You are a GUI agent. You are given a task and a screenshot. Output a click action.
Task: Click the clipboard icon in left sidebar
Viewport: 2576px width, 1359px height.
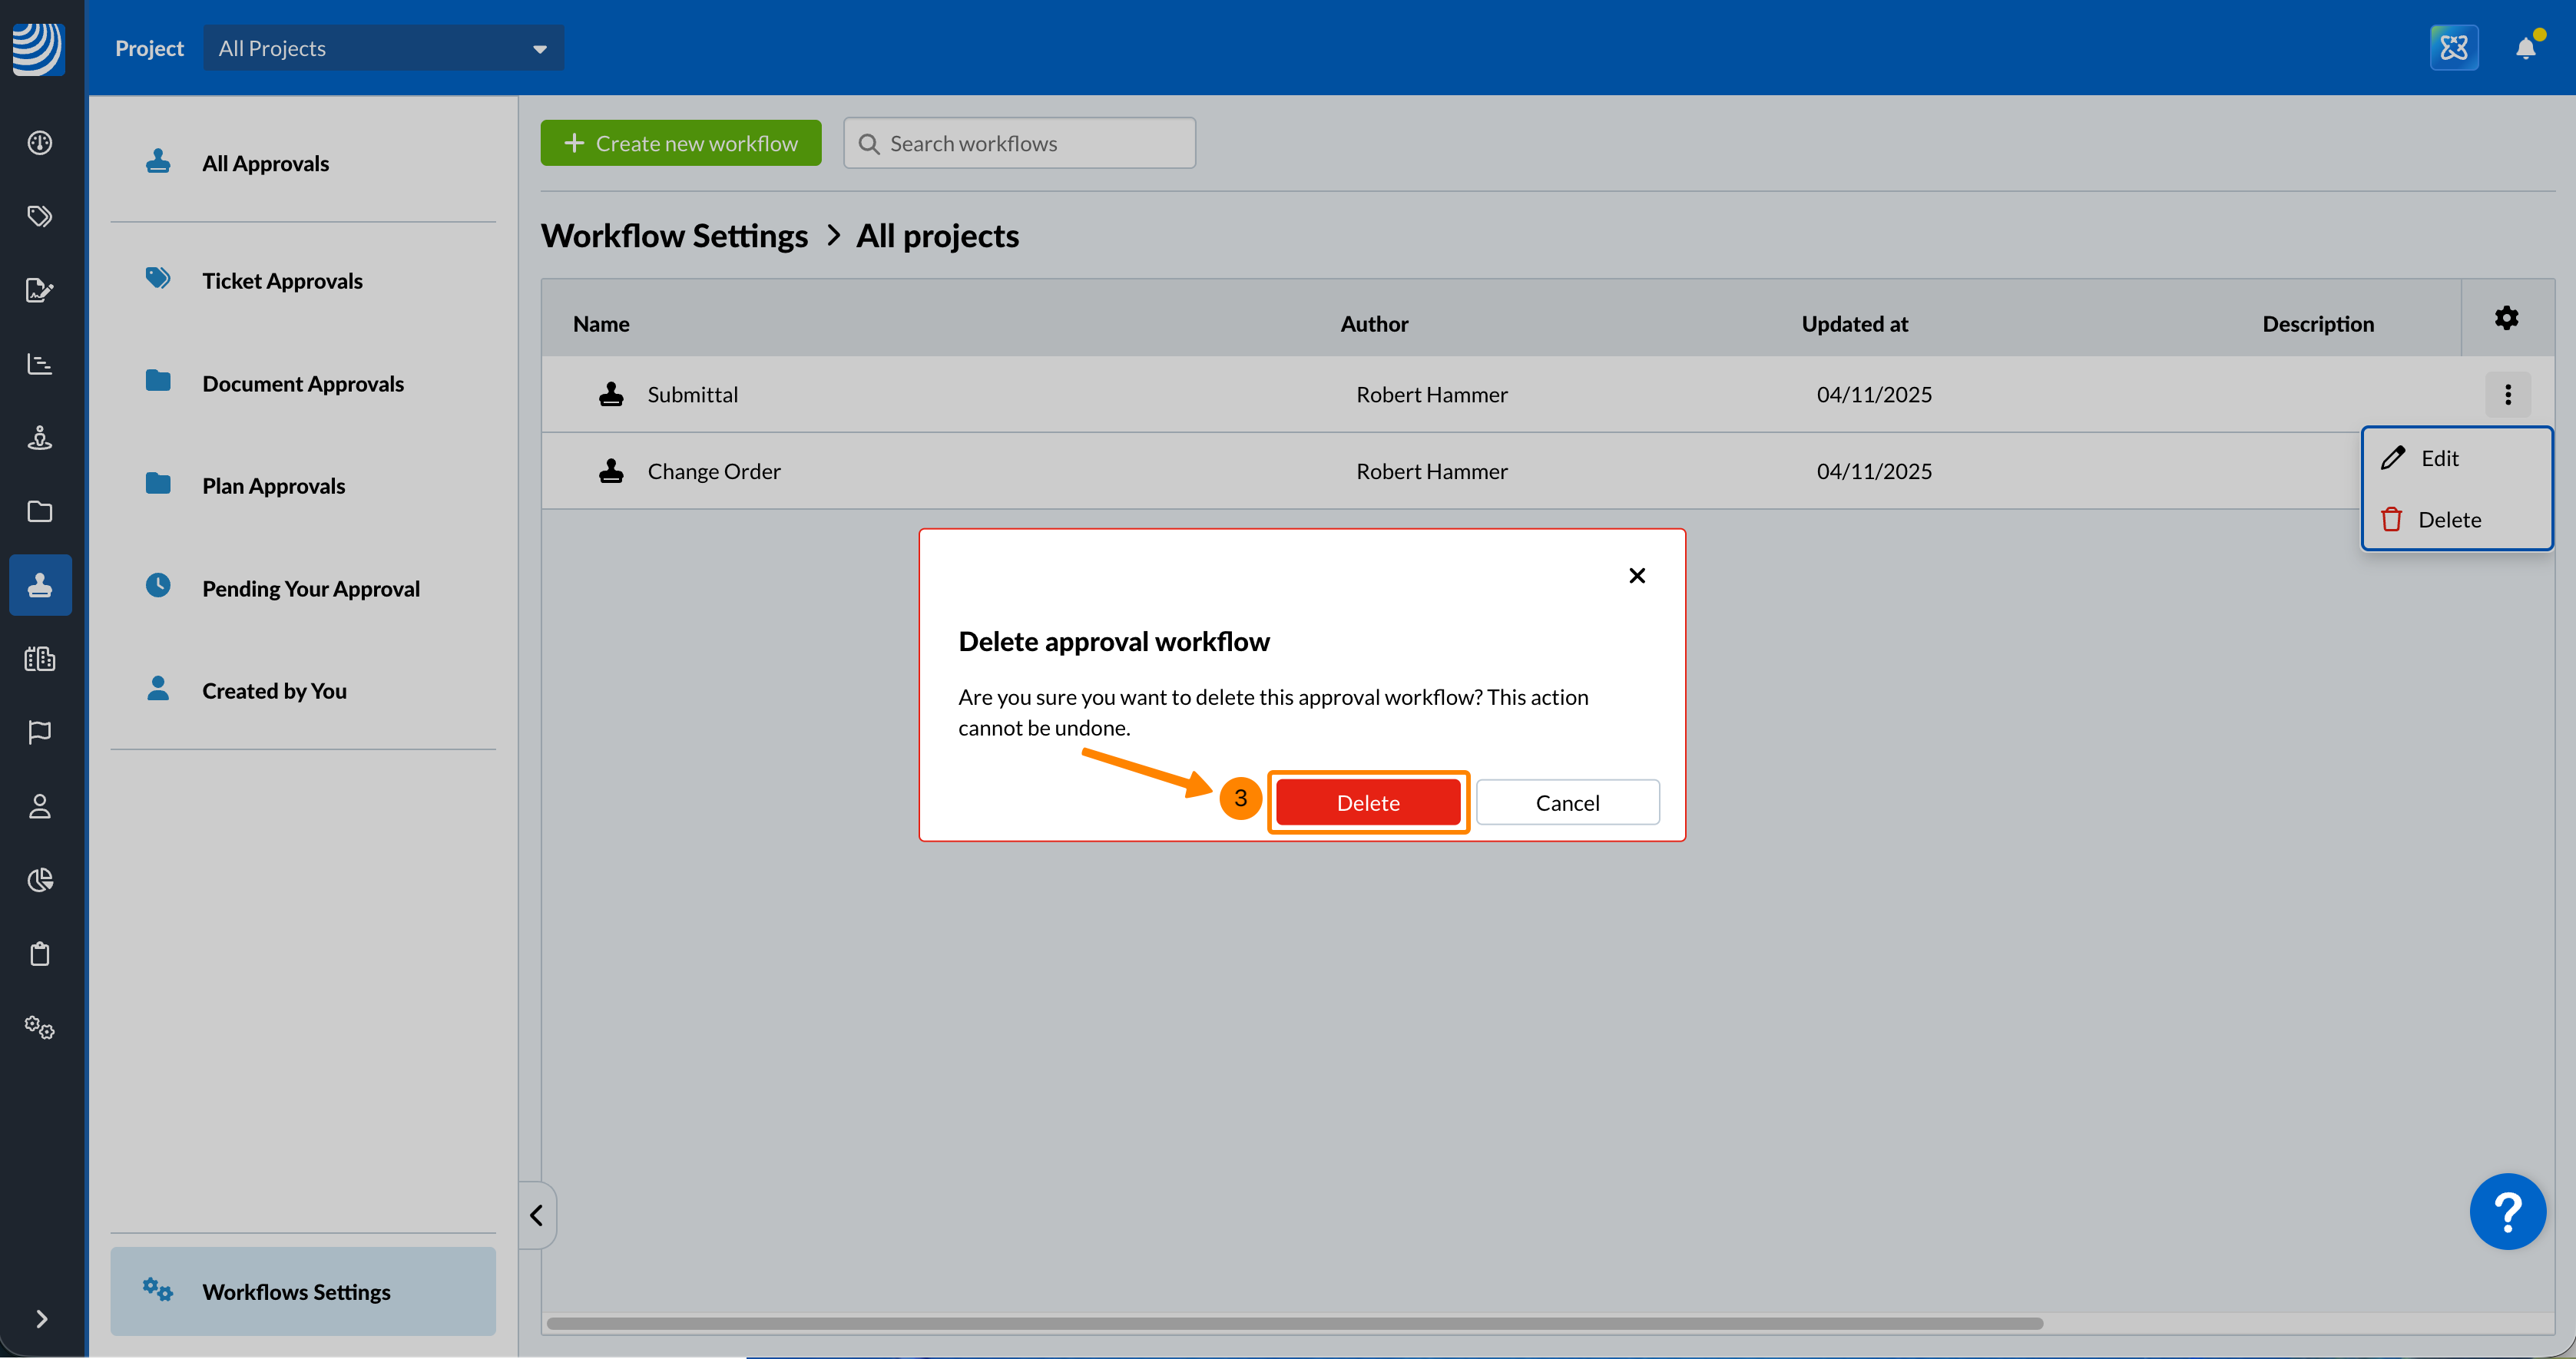pos(40,953)
